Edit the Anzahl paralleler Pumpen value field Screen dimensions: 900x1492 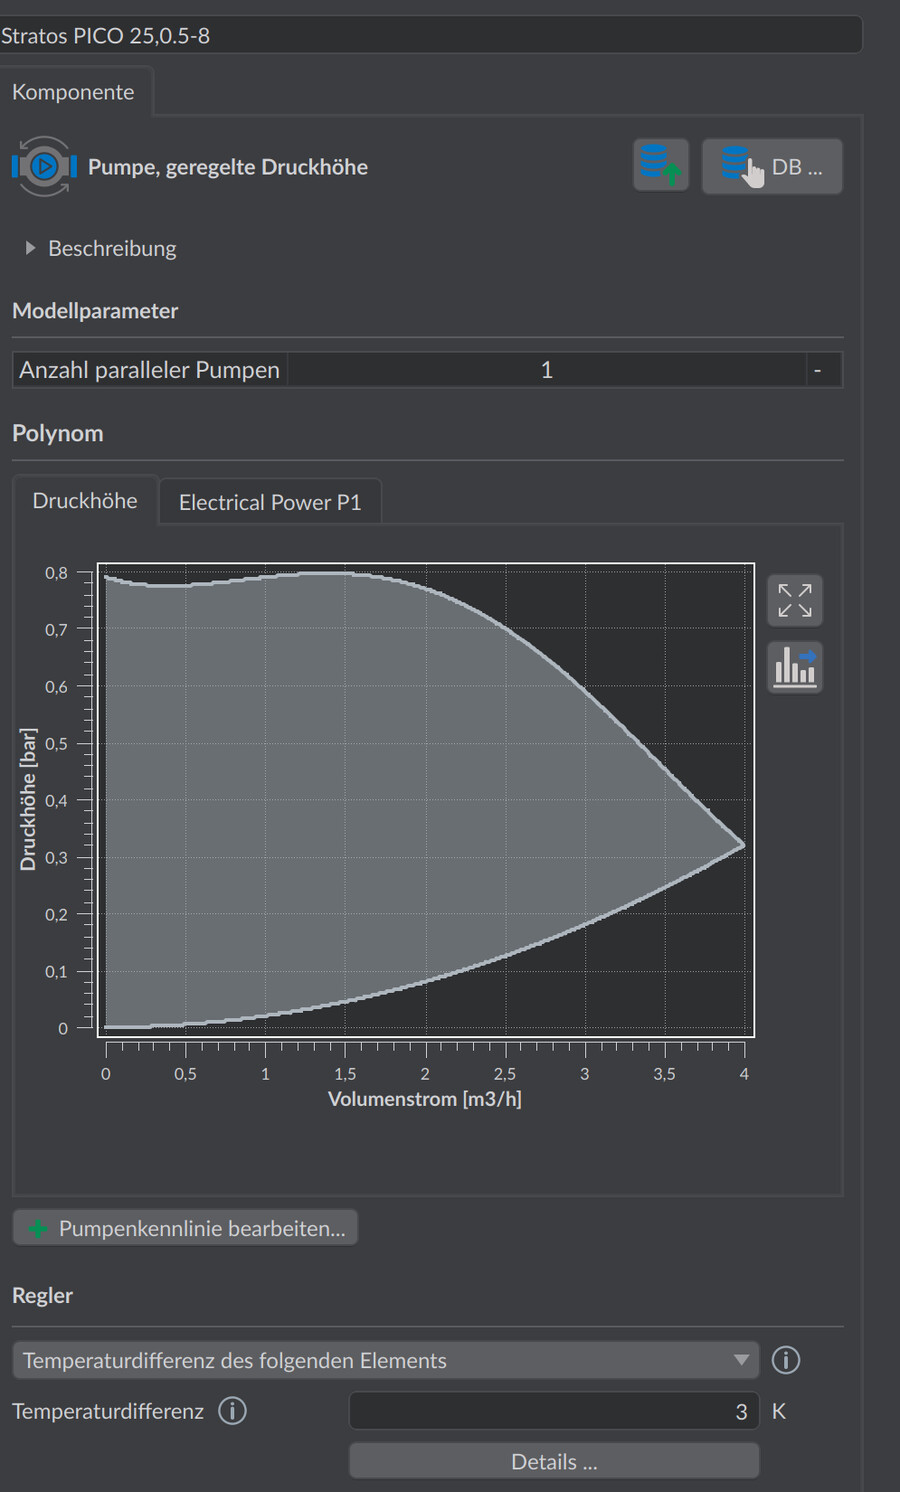(546, 370)
